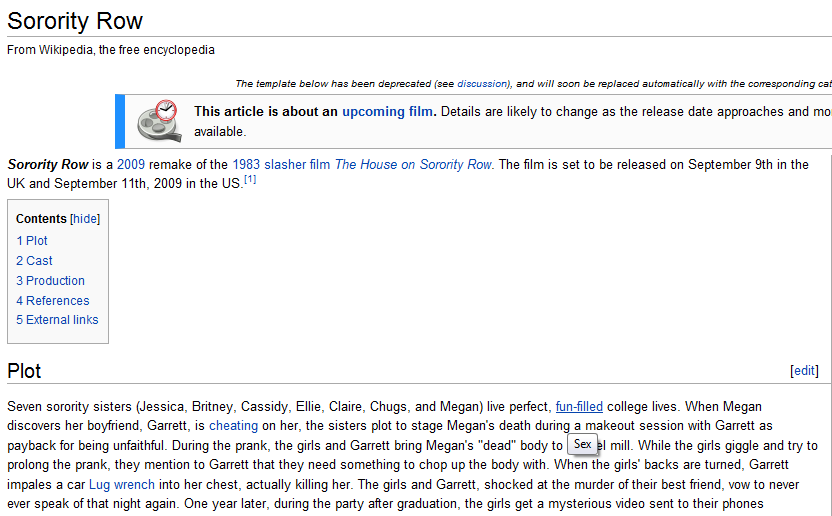
Task: Click the film reel clock icon
Action: [159, 121]
